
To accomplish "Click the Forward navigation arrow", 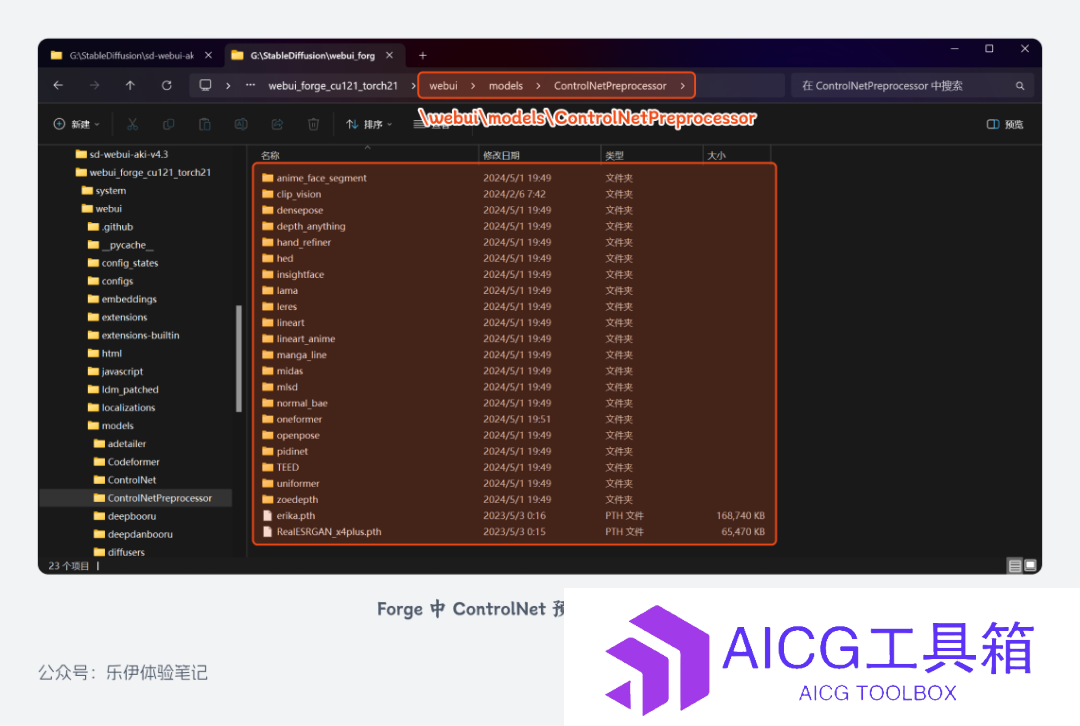I will click(94, 85).
